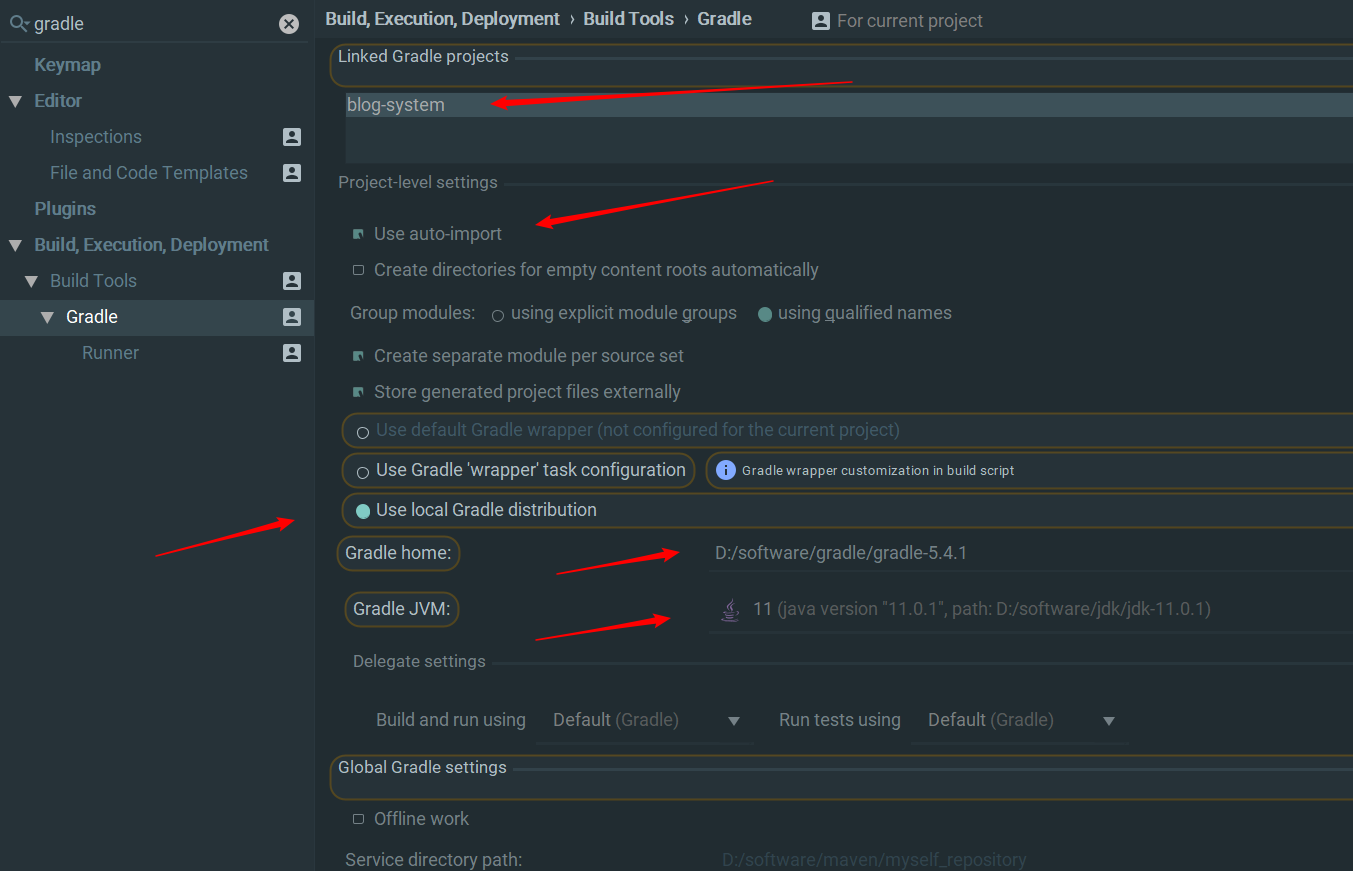Click Gradle wrapper customization in build script
Screen dimensions: 1353x871
pos(878,470)
